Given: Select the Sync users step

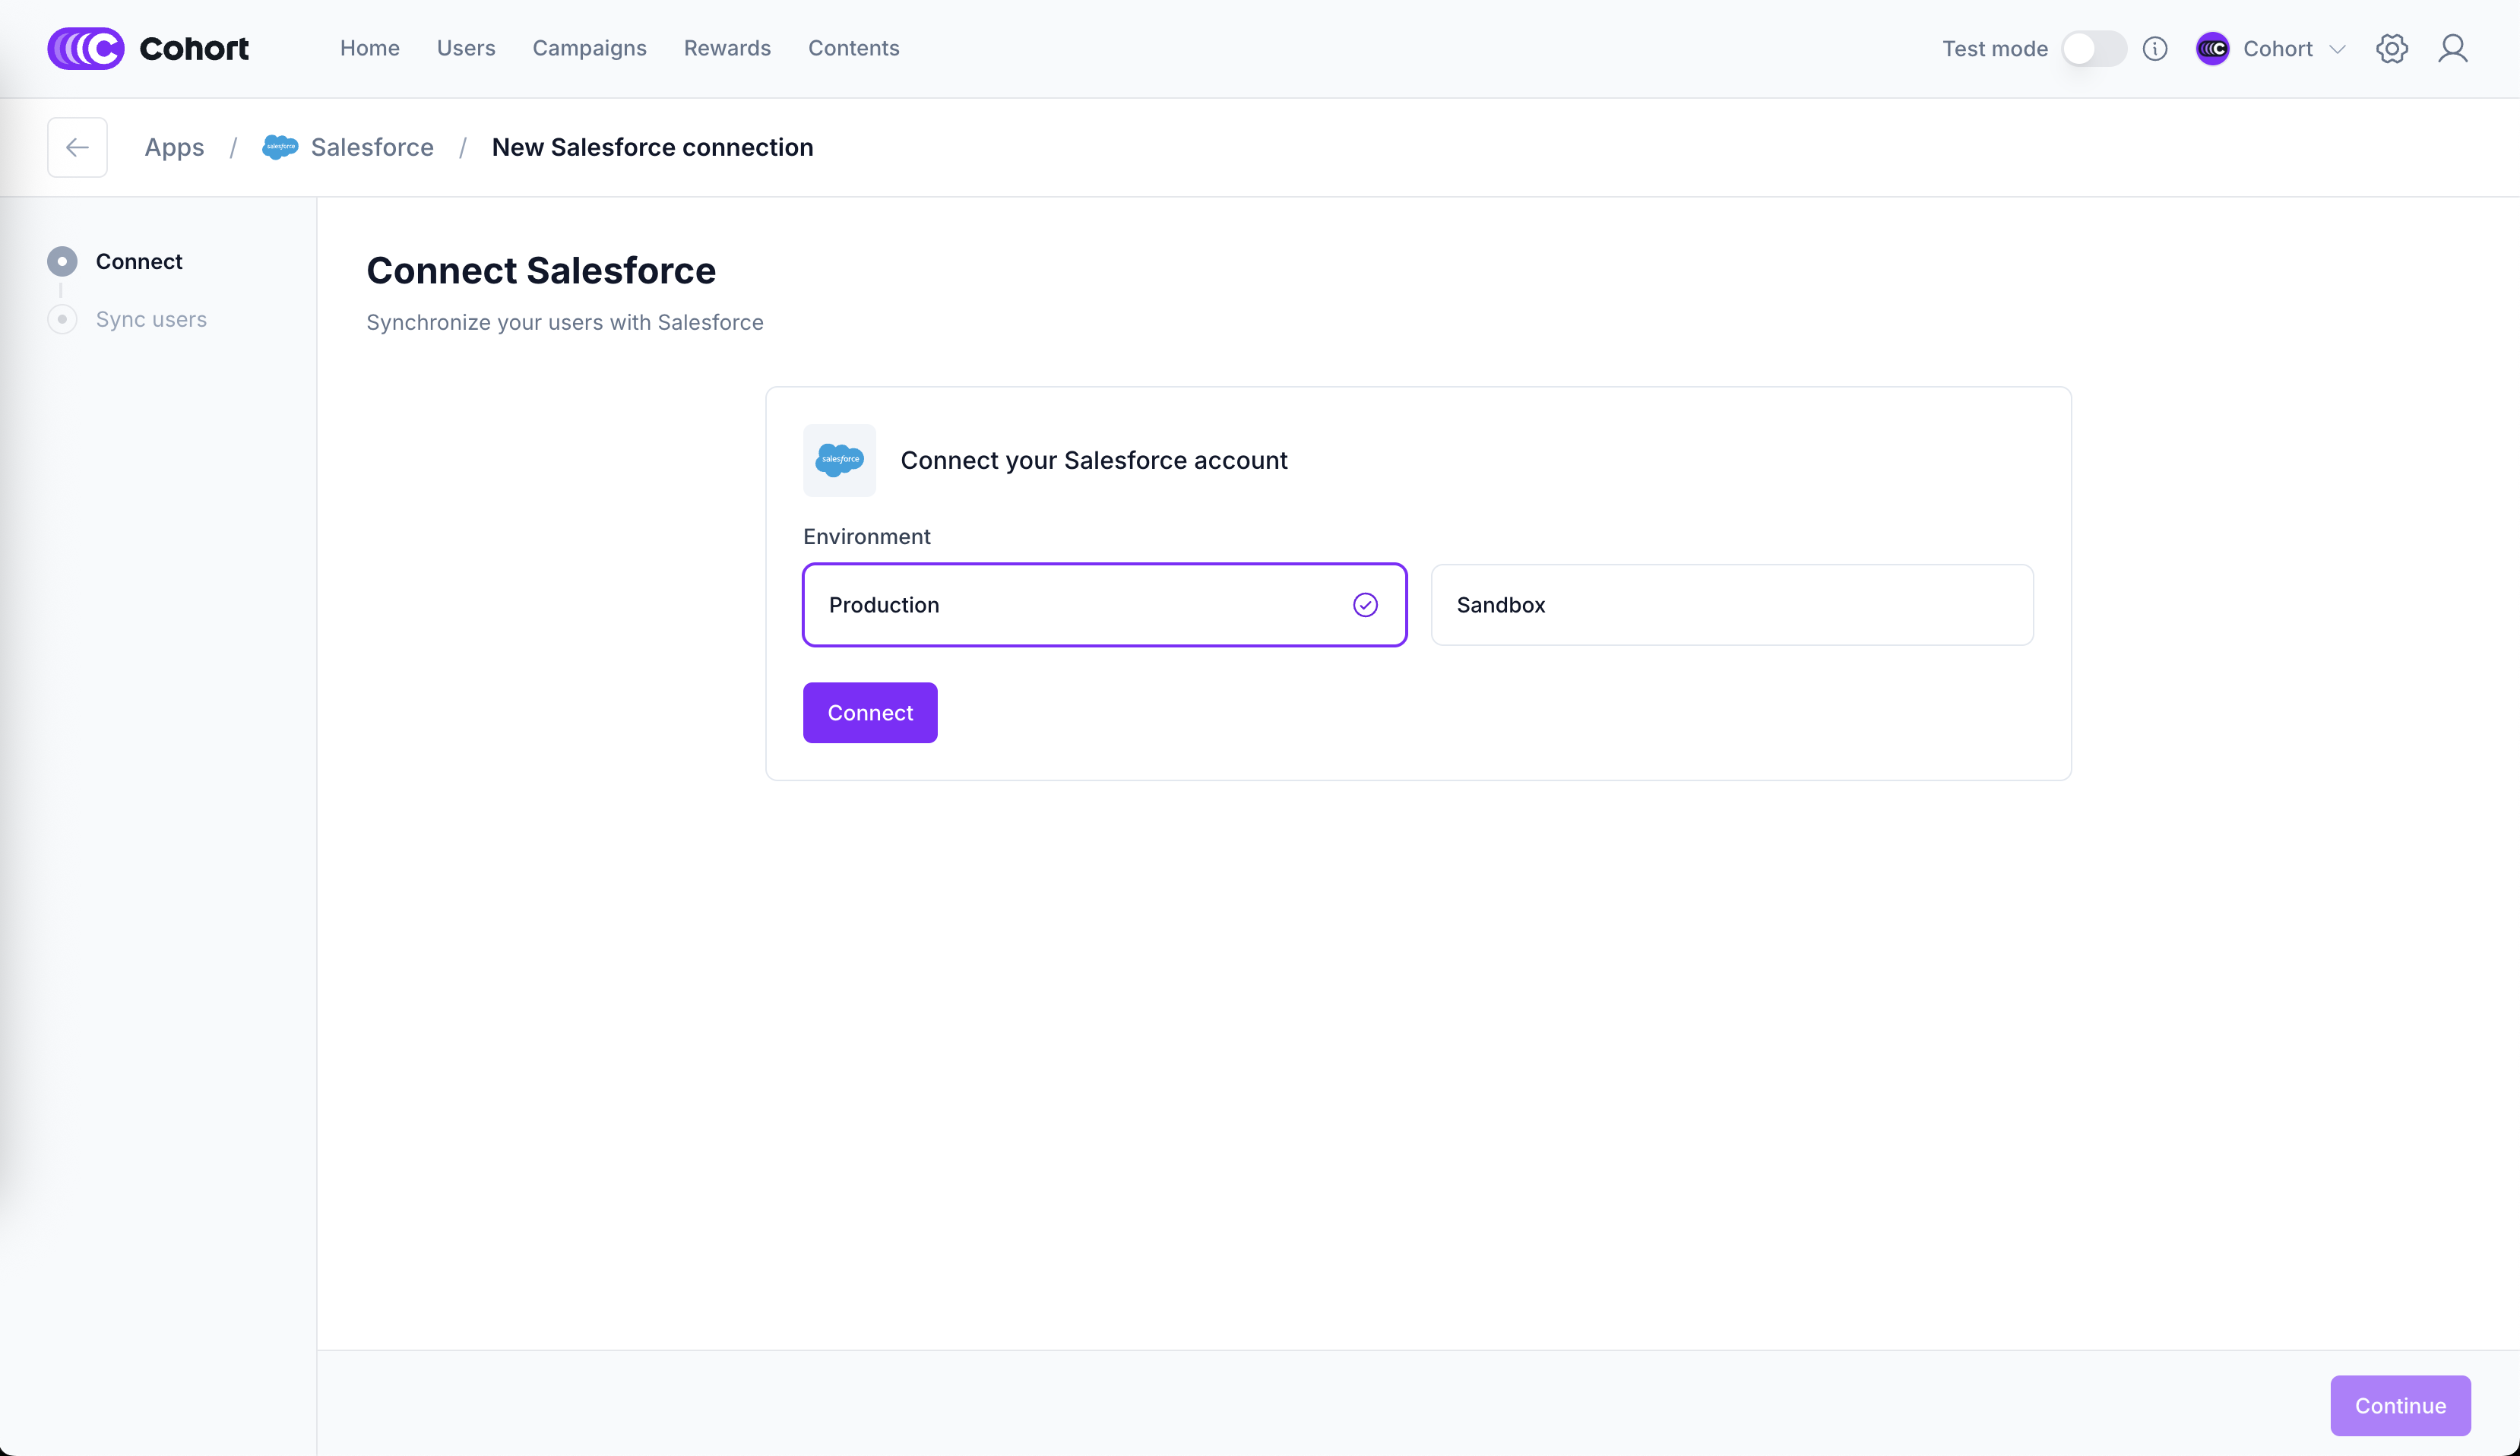Looking at the screenshot, I should point(151,319).
